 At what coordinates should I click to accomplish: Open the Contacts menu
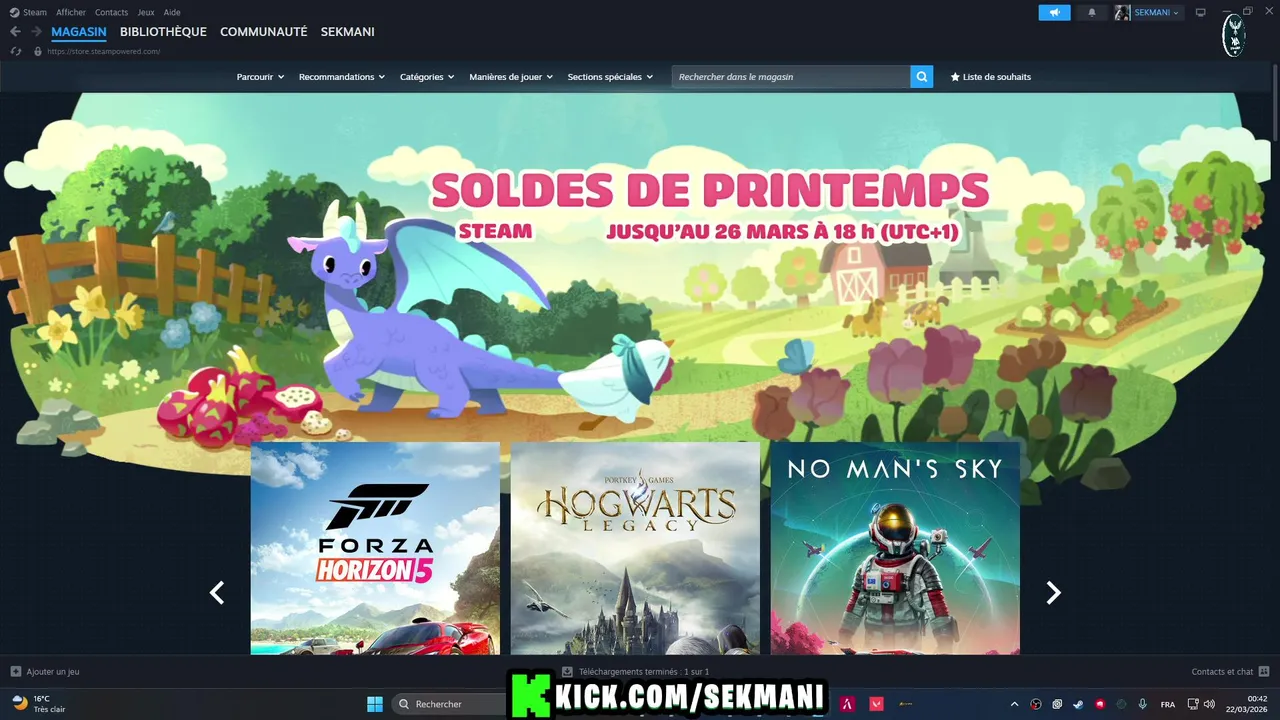coord(111,12)
